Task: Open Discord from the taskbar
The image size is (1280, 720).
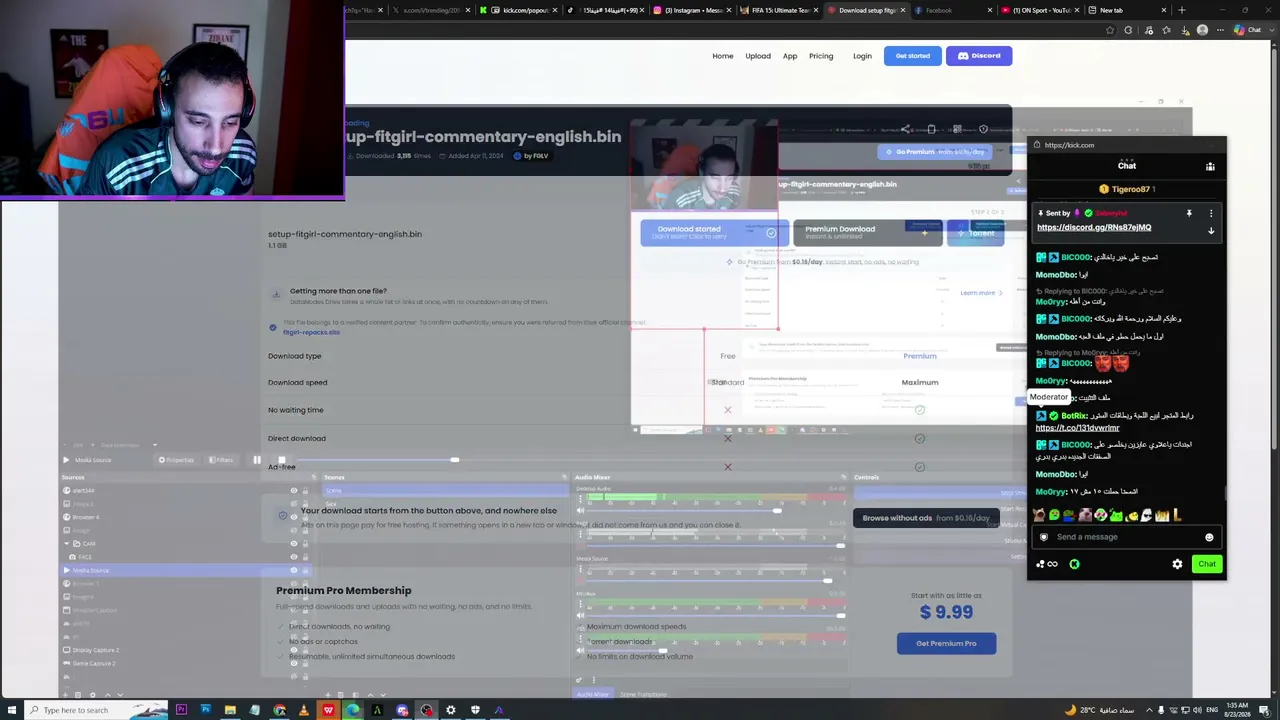Action: pyautogui.click(x=402, y=710)
